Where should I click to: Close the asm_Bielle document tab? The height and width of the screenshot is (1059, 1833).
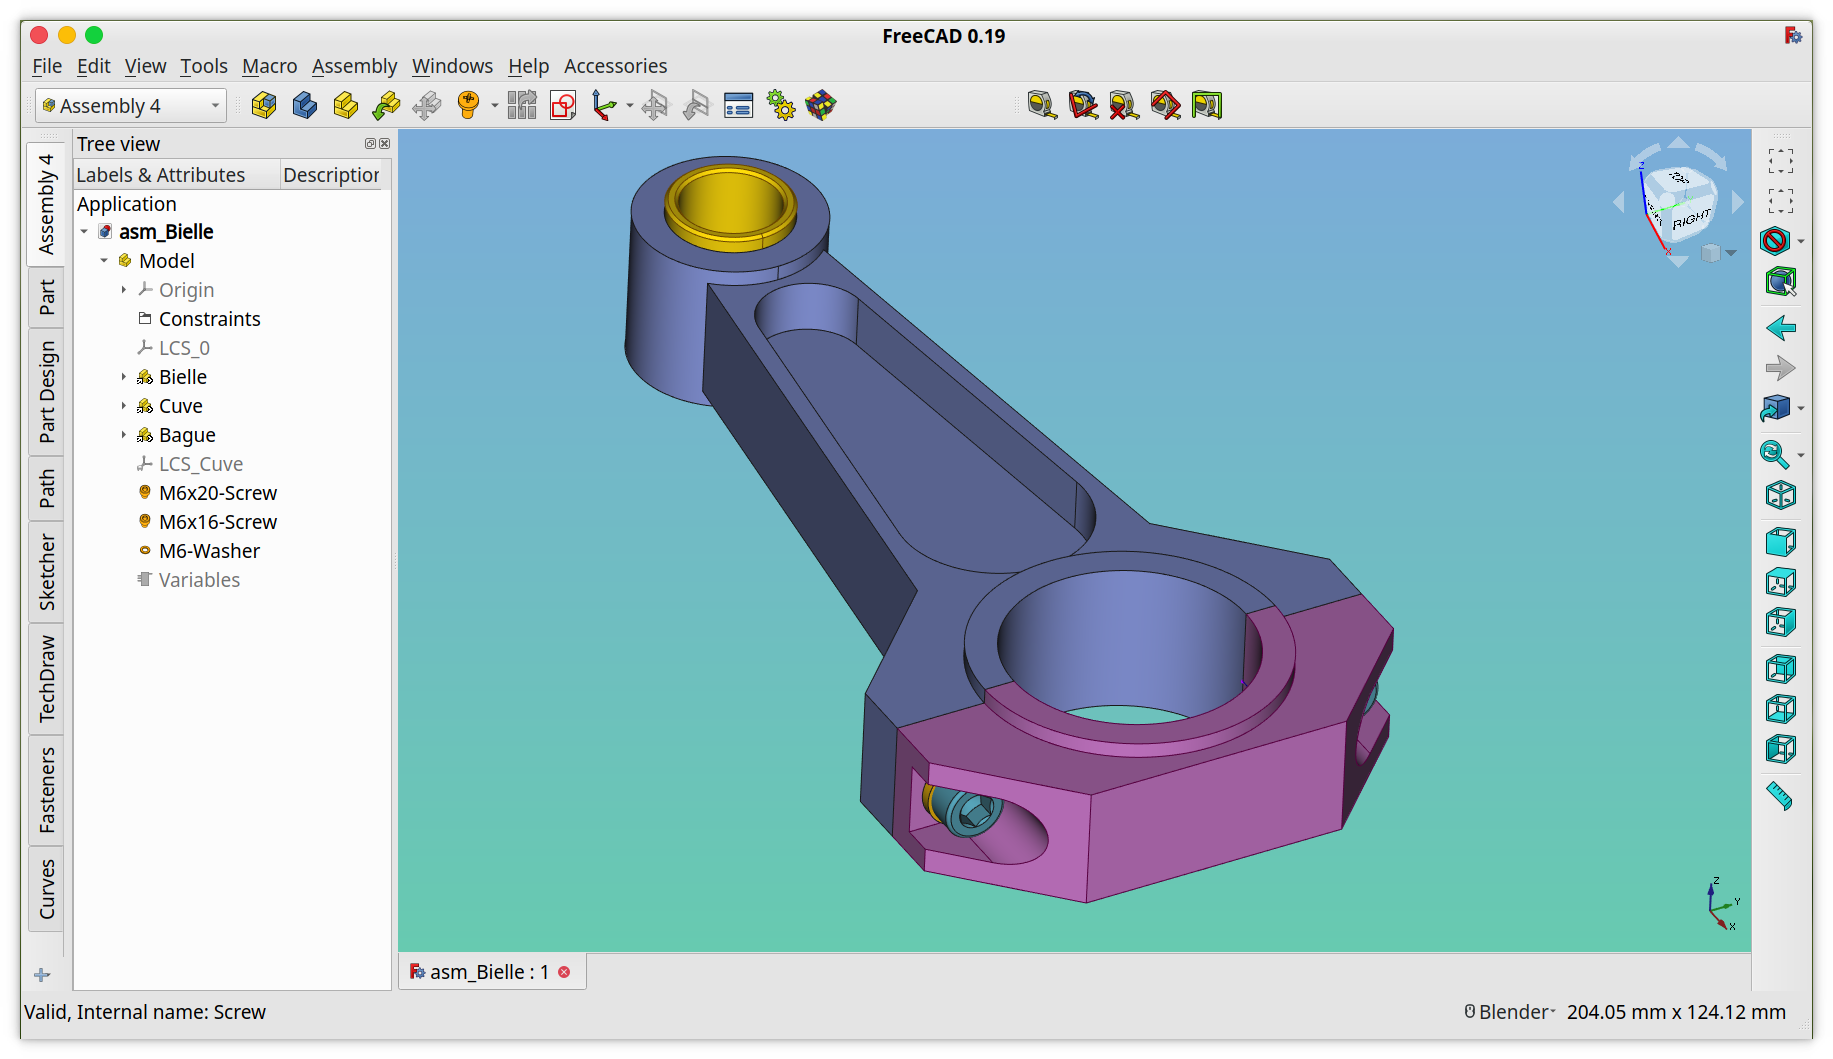[x=565, y=972]
